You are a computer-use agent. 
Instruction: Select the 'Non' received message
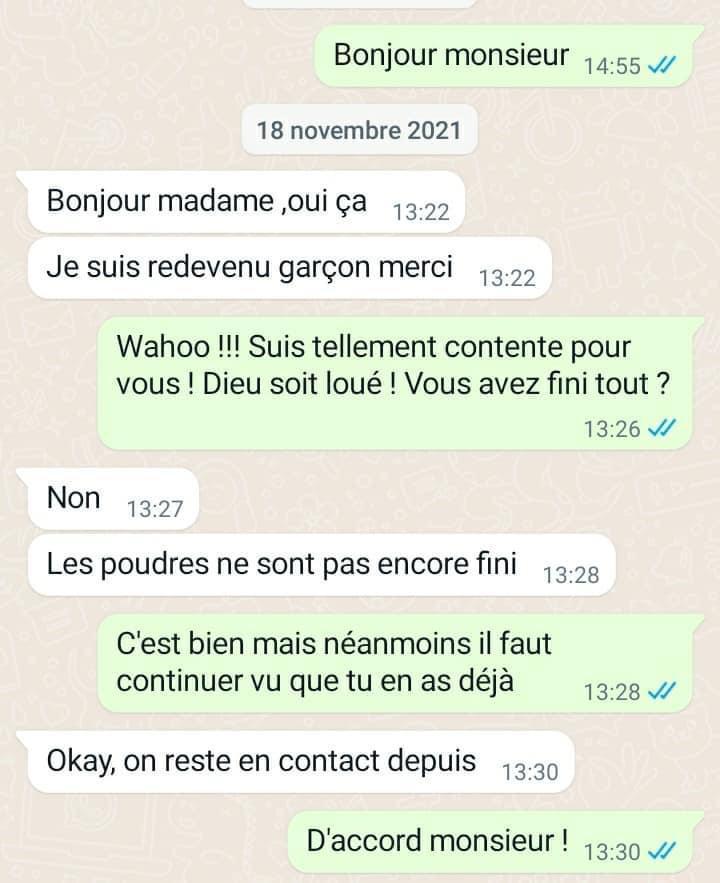[x=114, y=499]
